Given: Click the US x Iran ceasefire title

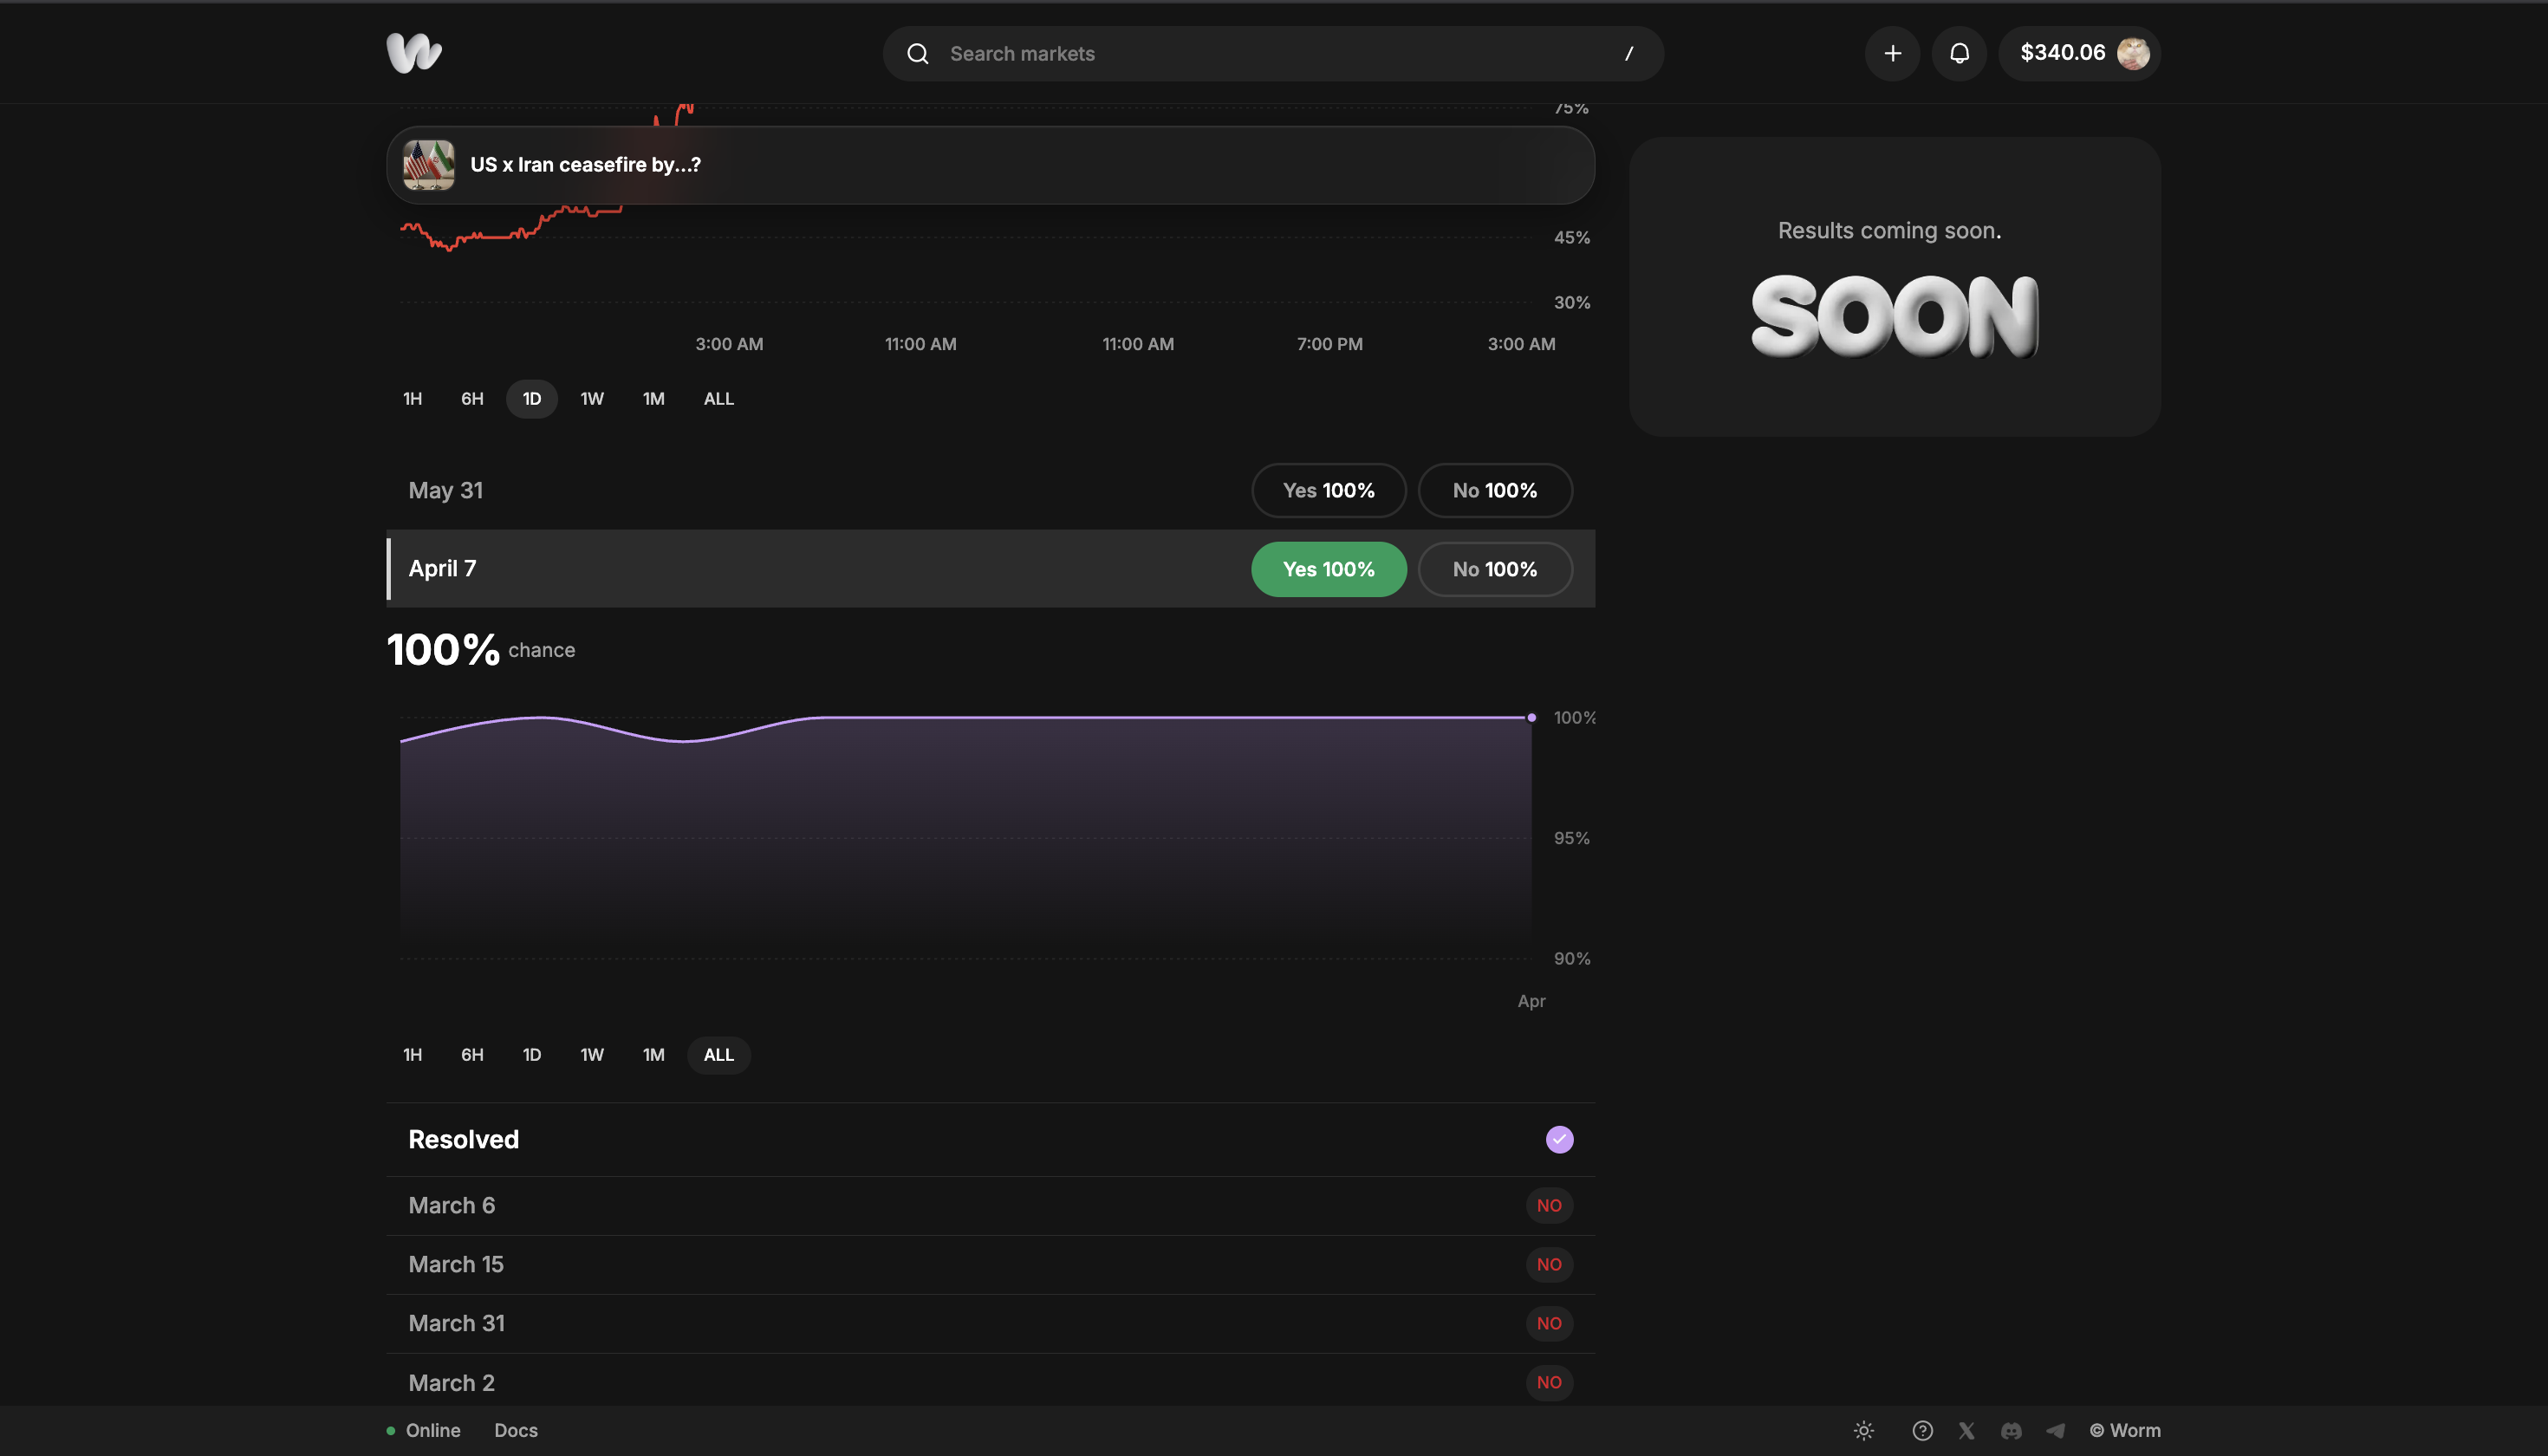Looking at the screenshot, I should (x=585, y=165).
